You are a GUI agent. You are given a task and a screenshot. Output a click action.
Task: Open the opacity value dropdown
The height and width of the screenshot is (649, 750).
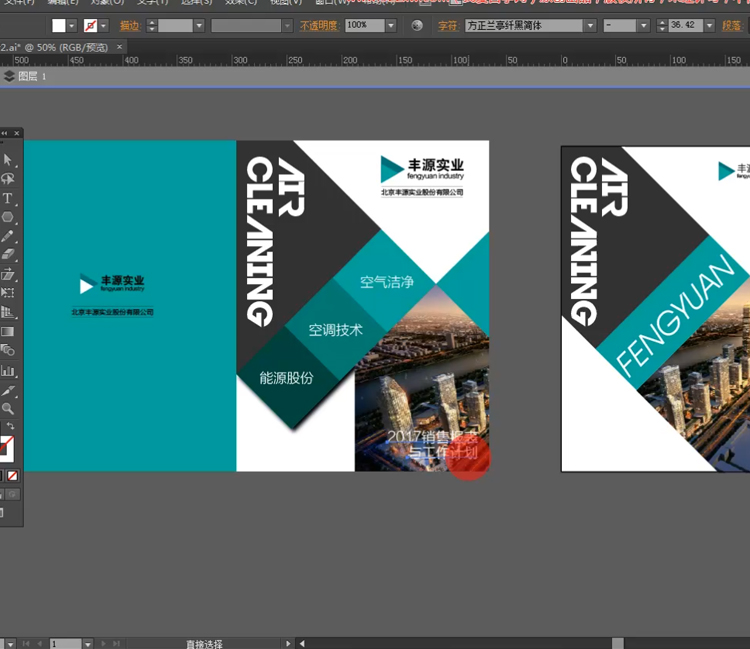pyautogui.click(x=391, y=25)
